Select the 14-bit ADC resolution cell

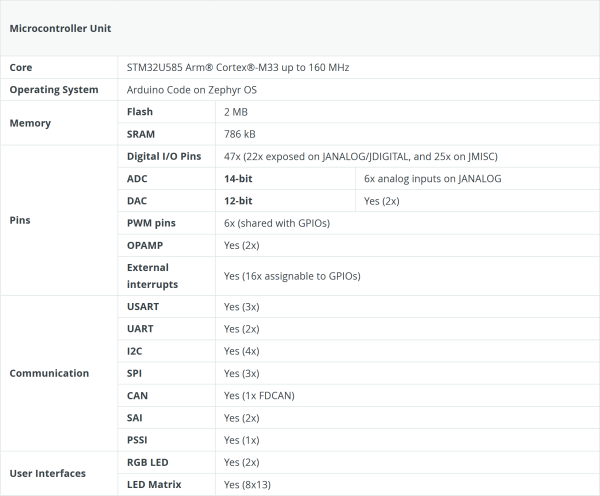[238, 179]
